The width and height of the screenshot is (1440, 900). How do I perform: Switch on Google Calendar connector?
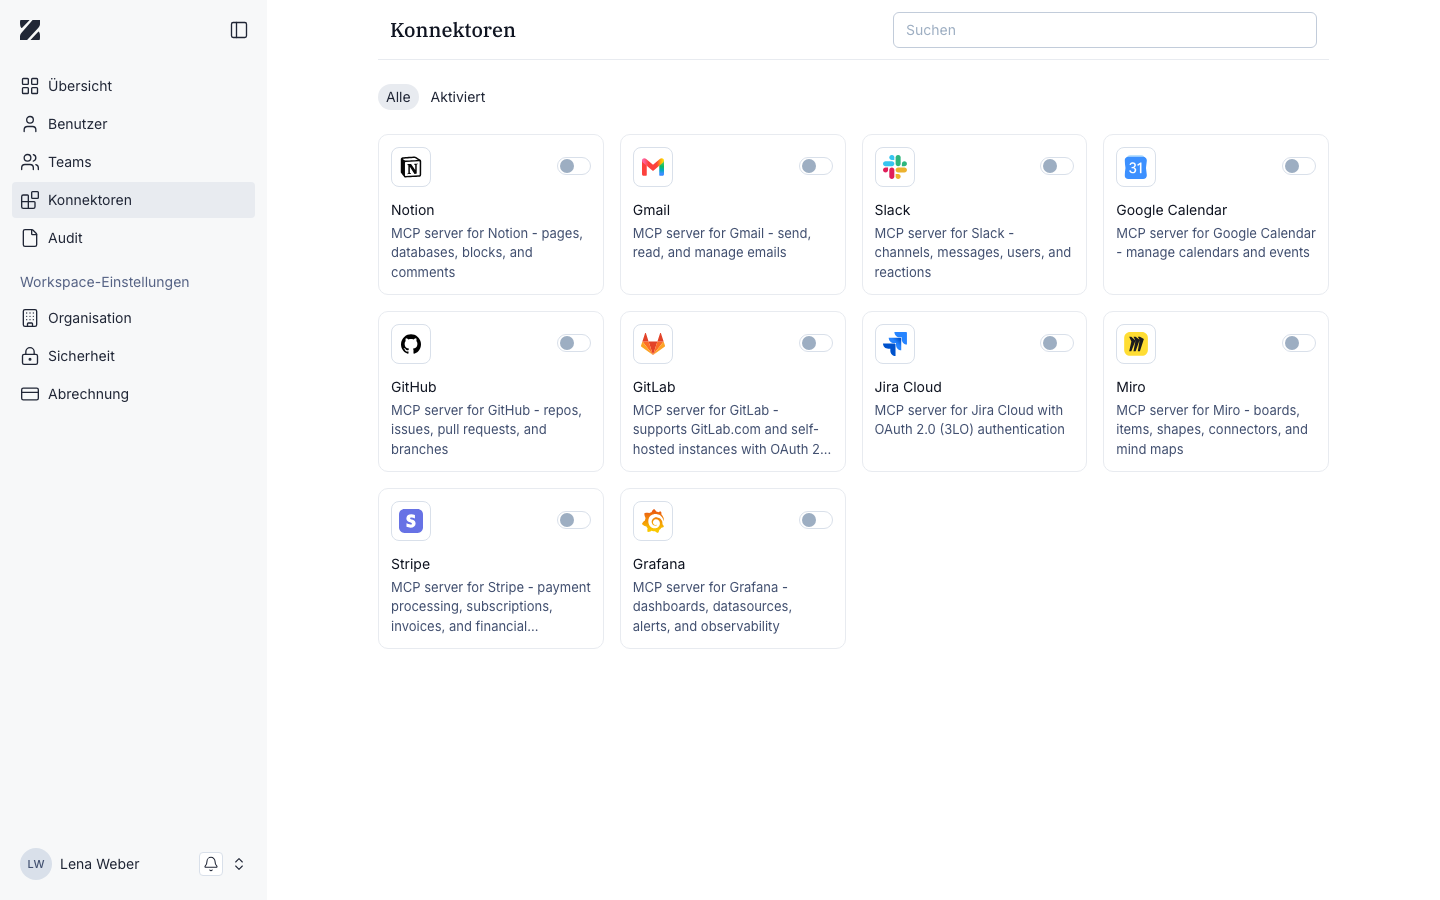click(1299, 166)
